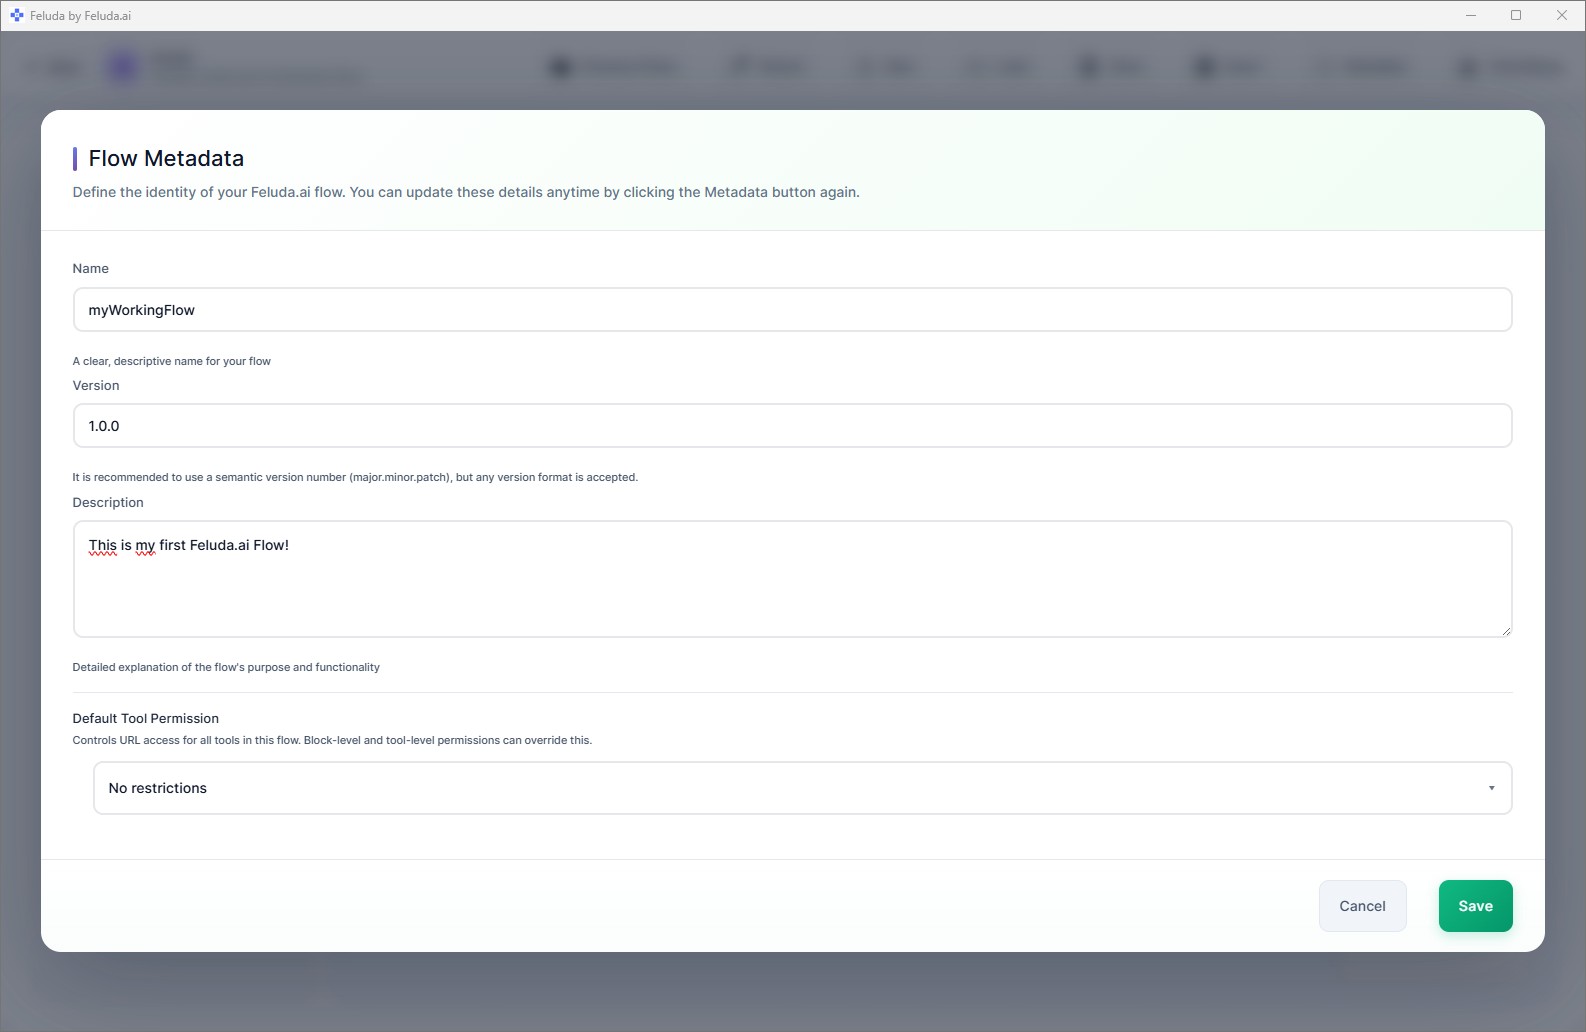Image resolution: width=1586 pixels, height=1032 pixels.
Task: Click the Feluda app icon in title bar
Action: click(17, 16)
